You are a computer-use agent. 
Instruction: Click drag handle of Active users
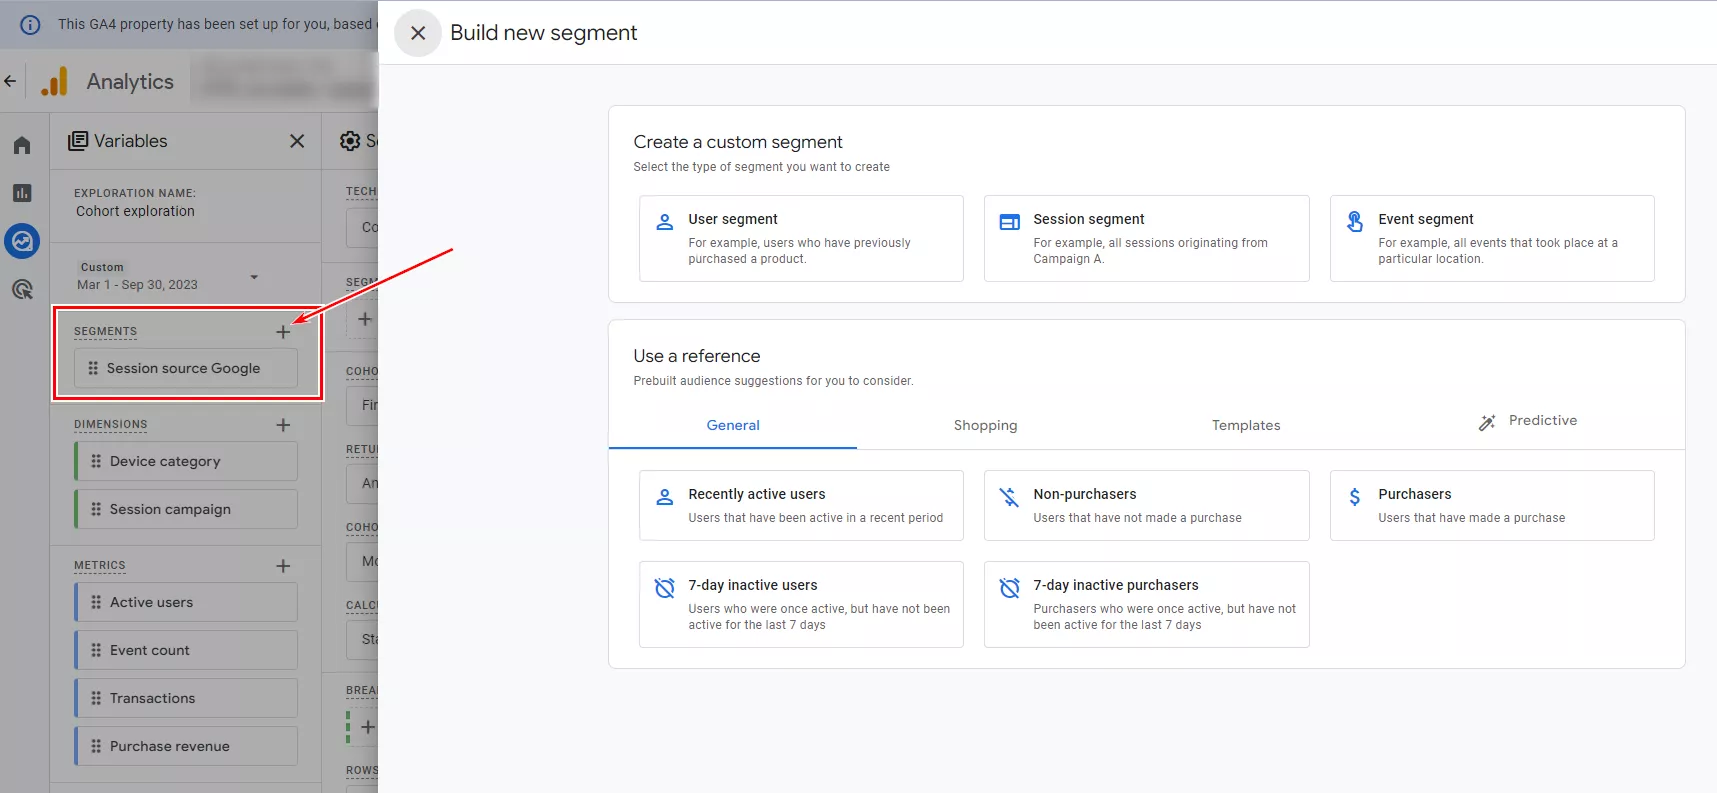coord(96,602)
